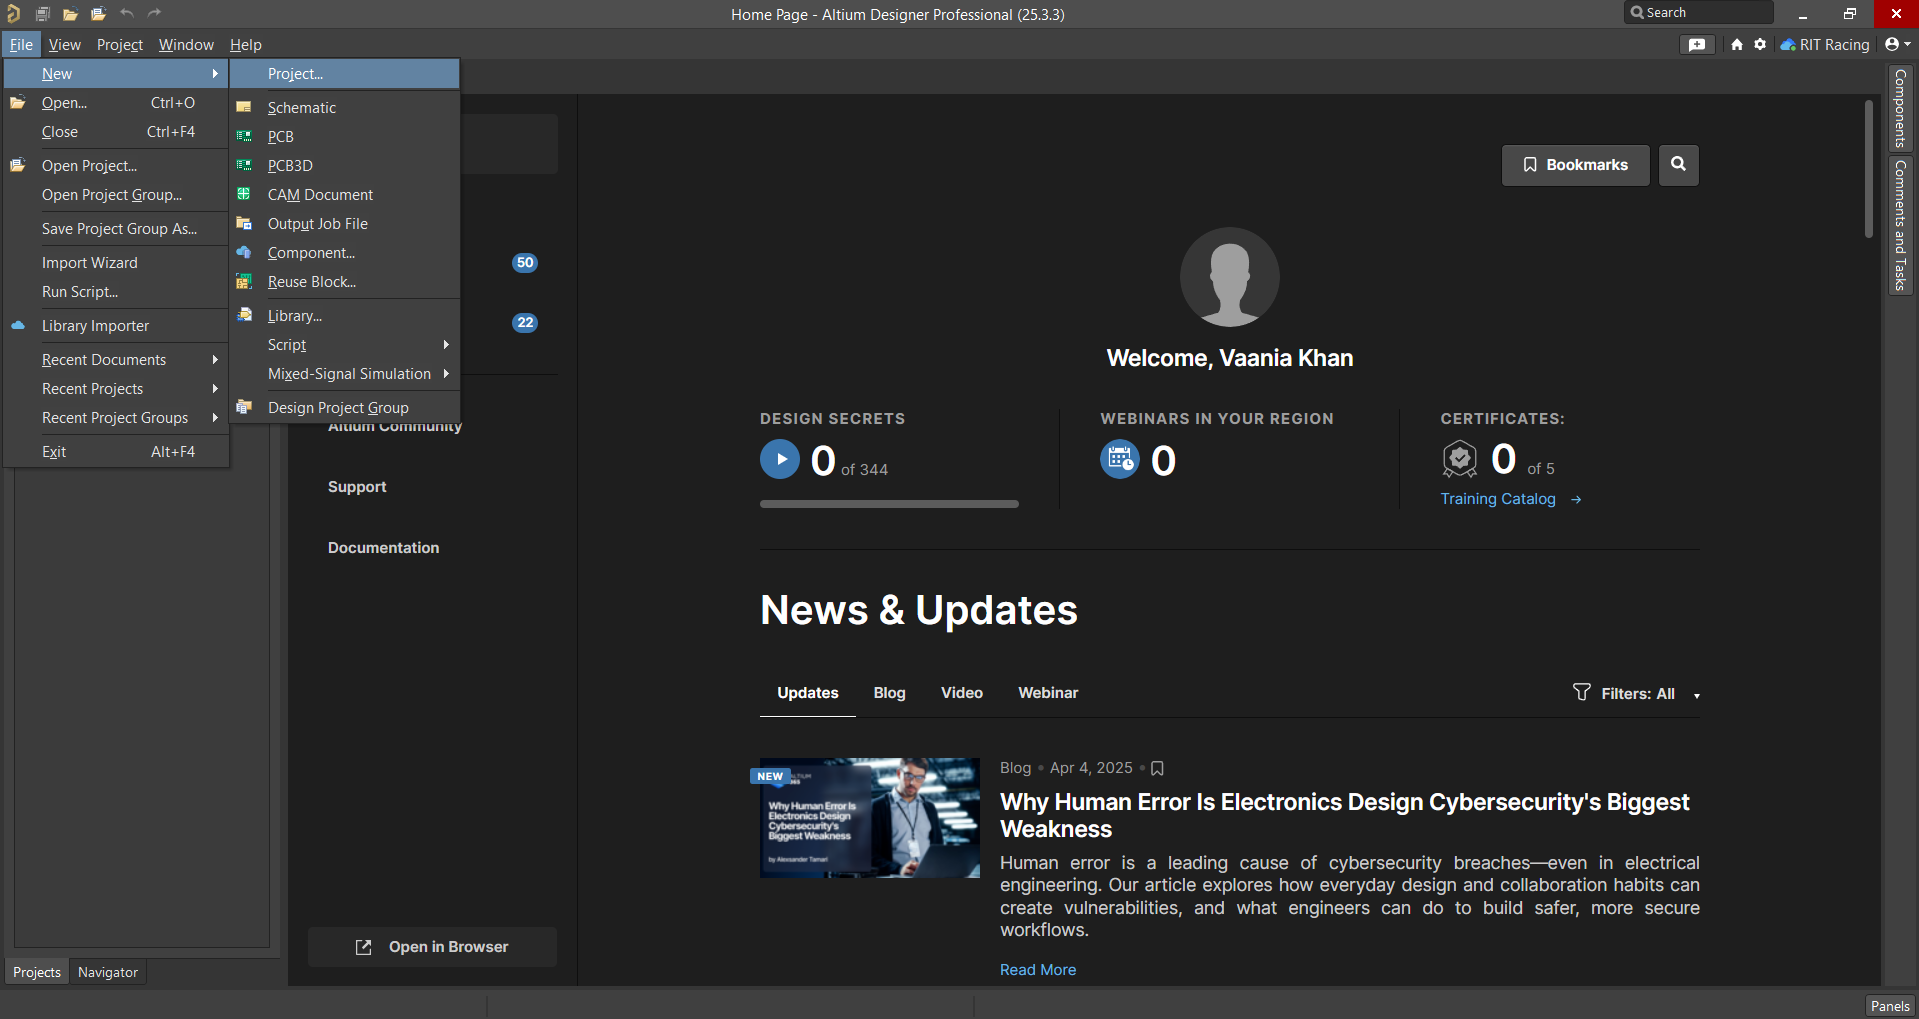
Task: Click the Output Job File icon
Action: click(243, 223)
